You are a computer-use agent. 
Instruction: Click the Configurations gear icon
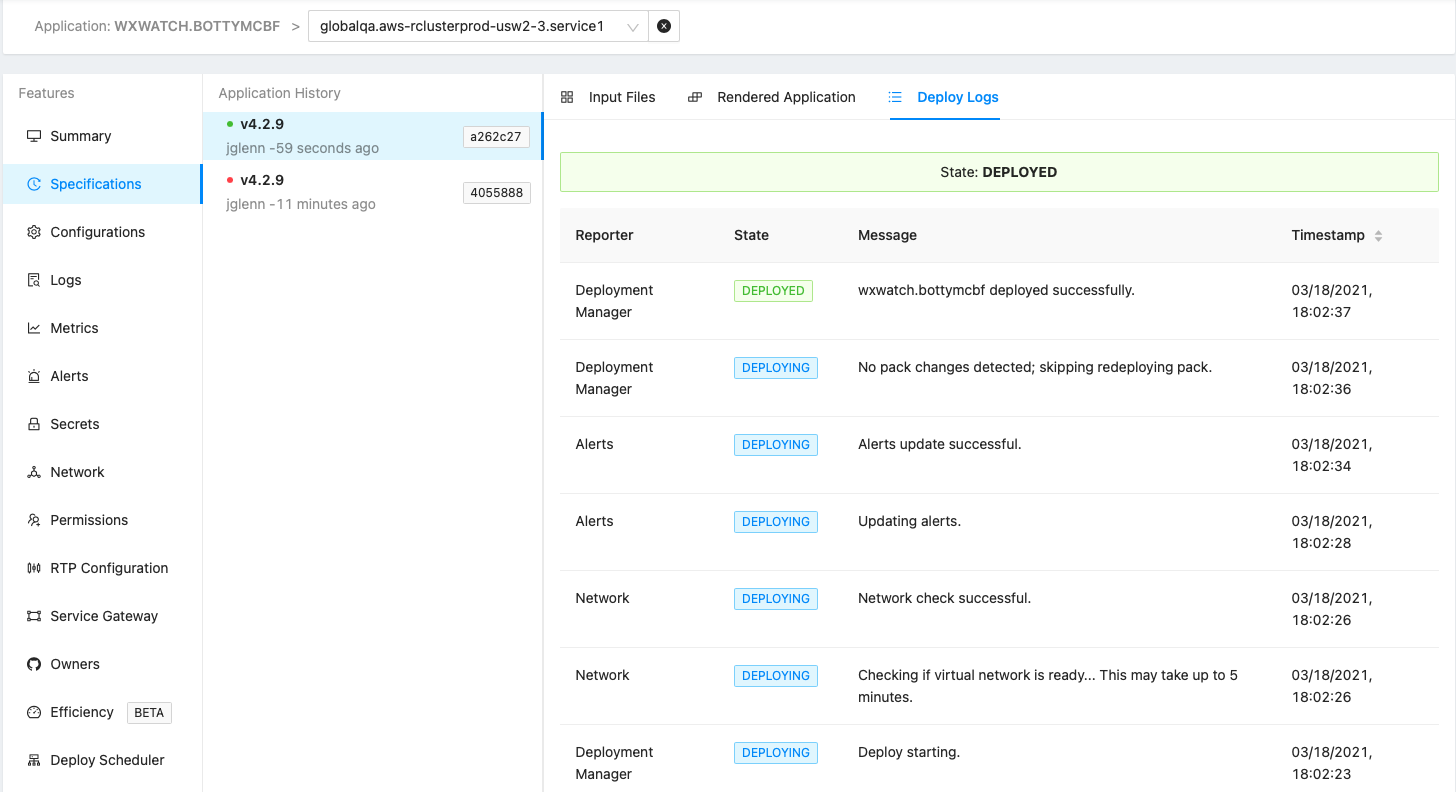pyautogui.click(x=34, y=232)
